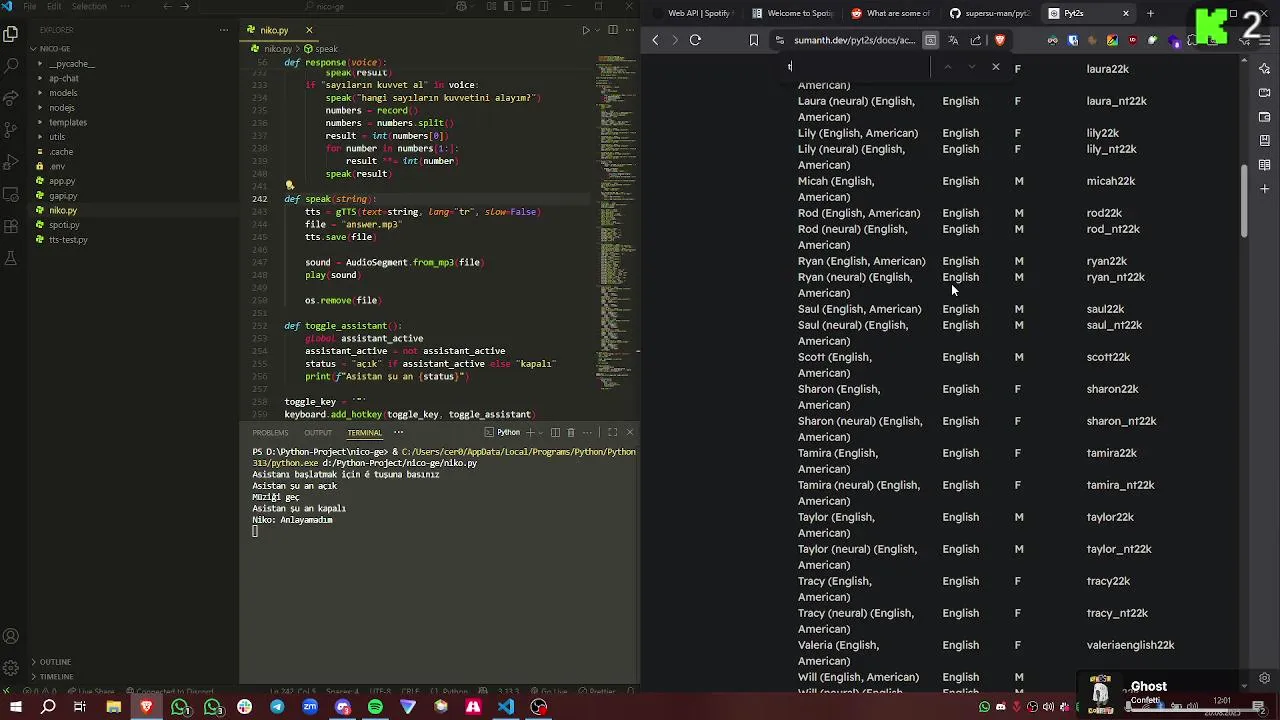Viewport: 1280px width, 720px height.
Task: Open app.py in the Explorer
Action: (x=62, y=181)
